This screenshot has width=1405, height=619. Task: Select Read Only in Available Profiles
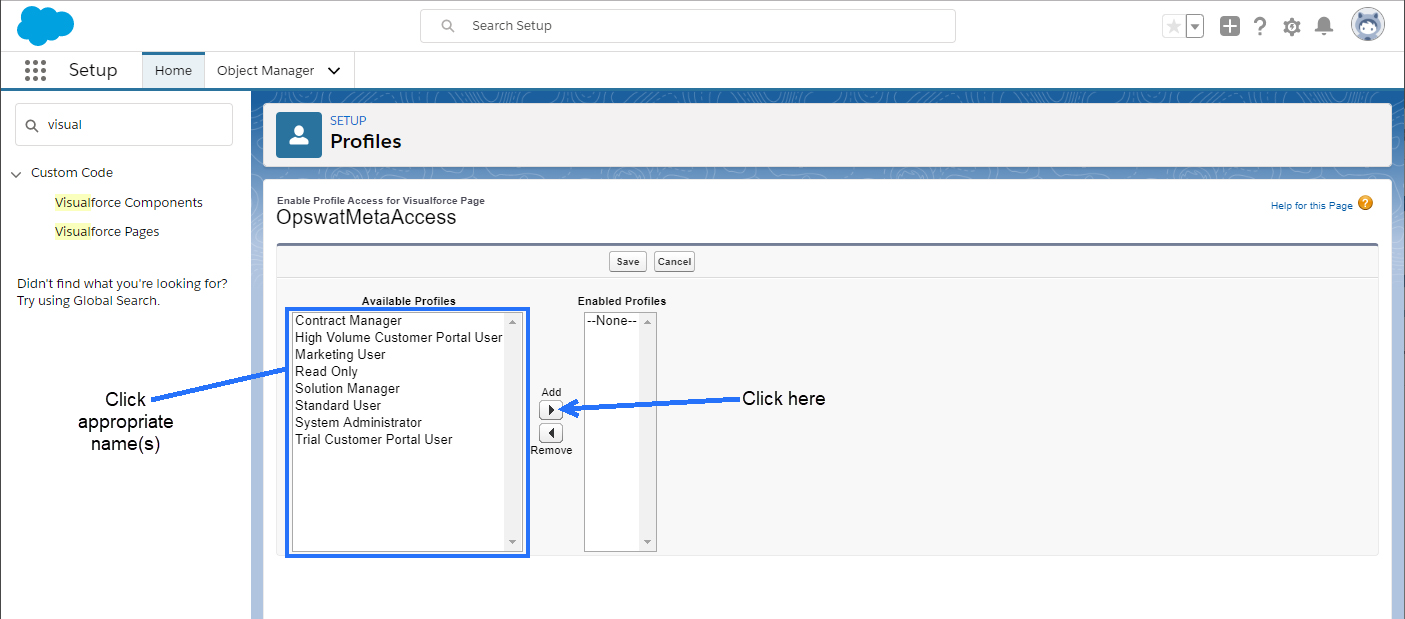[x=398, y=372]
